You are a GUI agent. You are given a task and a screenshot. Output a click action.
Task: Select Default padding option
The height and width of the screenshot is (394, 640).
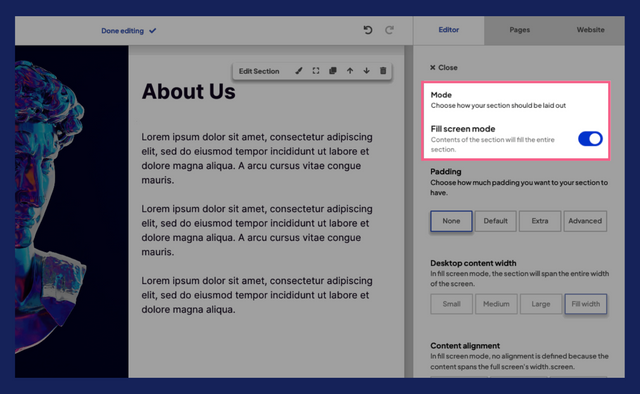click(x=496, y=221)
